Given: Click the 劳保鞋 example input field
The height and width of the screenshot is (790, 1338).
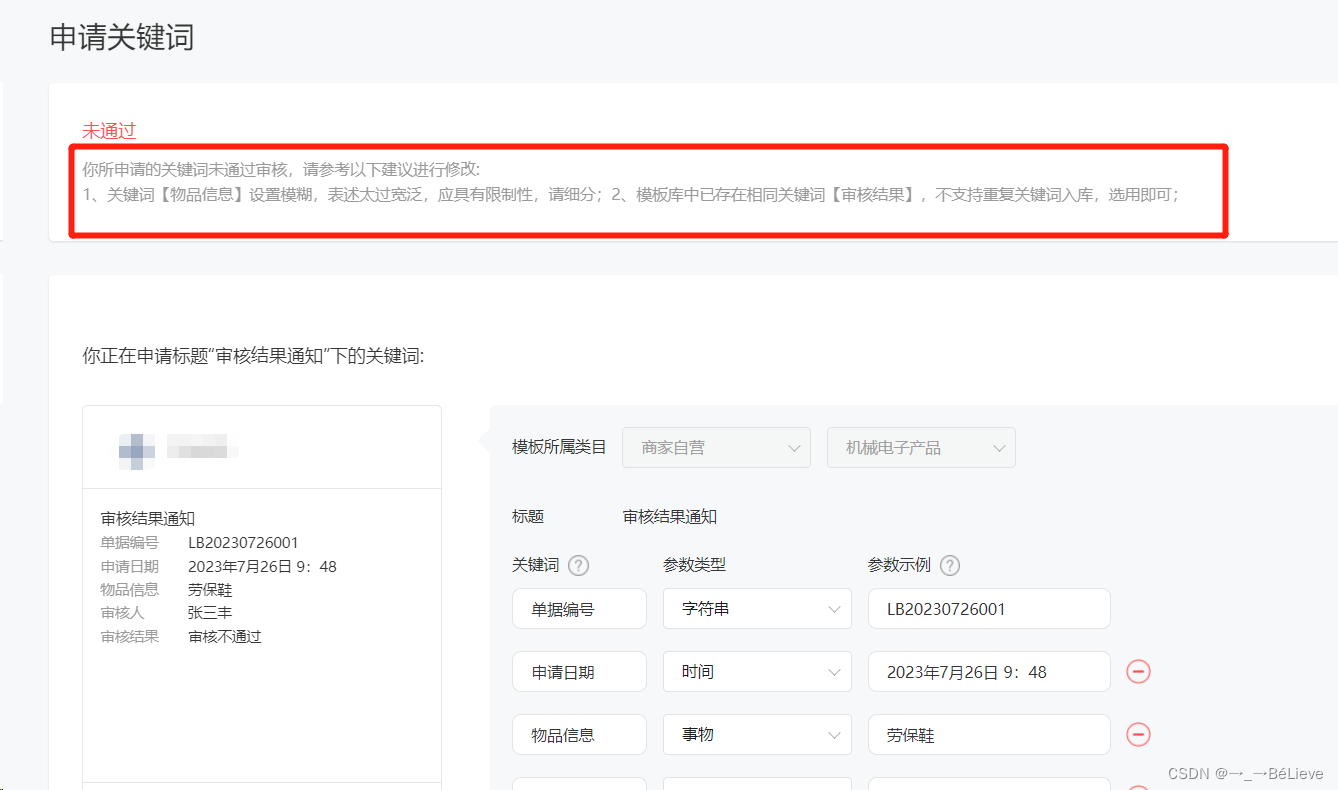Looking at the screenshot, I should 989,734.
